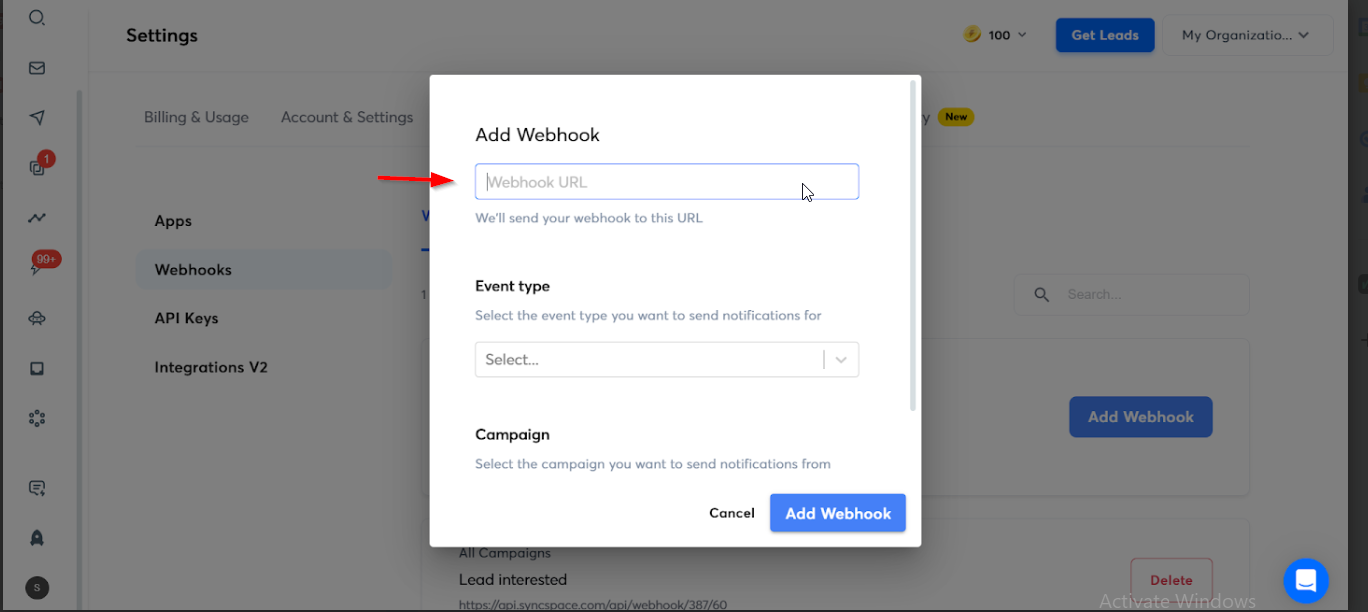Switch to Billing & Usage tab
The image size is (1368, 612).
[x=196, y=117]
